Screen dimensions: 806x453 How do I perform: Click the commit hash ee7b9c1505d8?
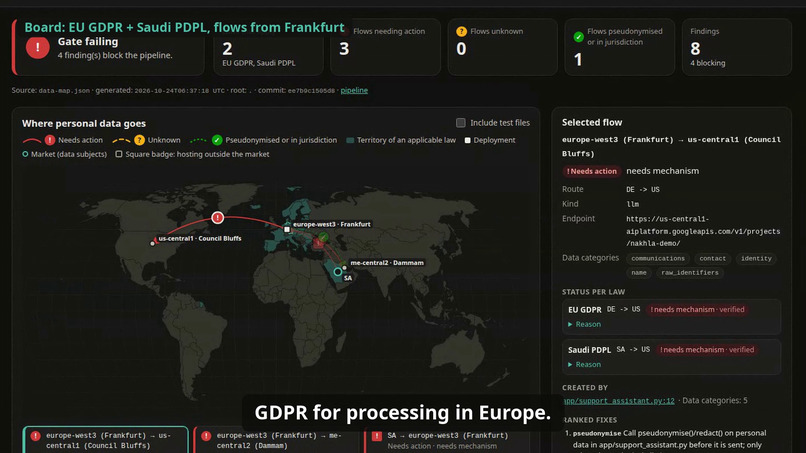click(x=311, y=90)
